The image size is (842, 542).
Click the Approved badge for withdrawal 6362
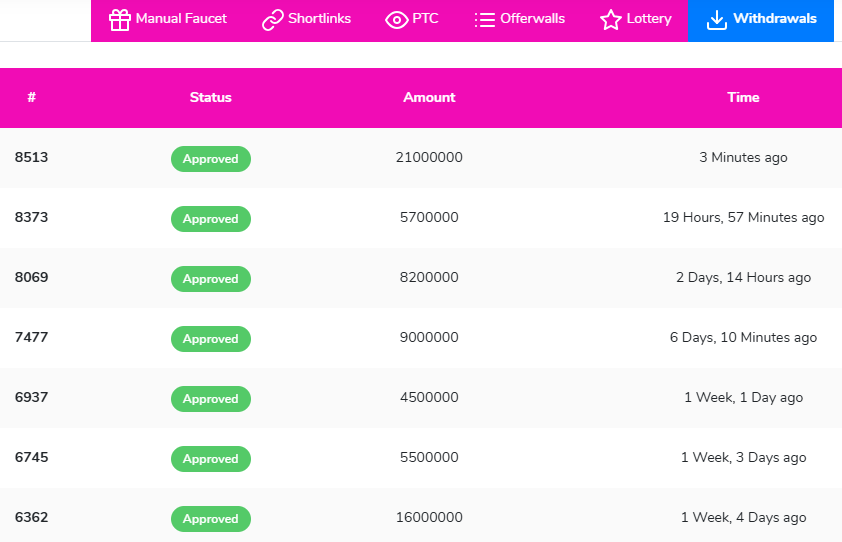(x=210, y=519)
